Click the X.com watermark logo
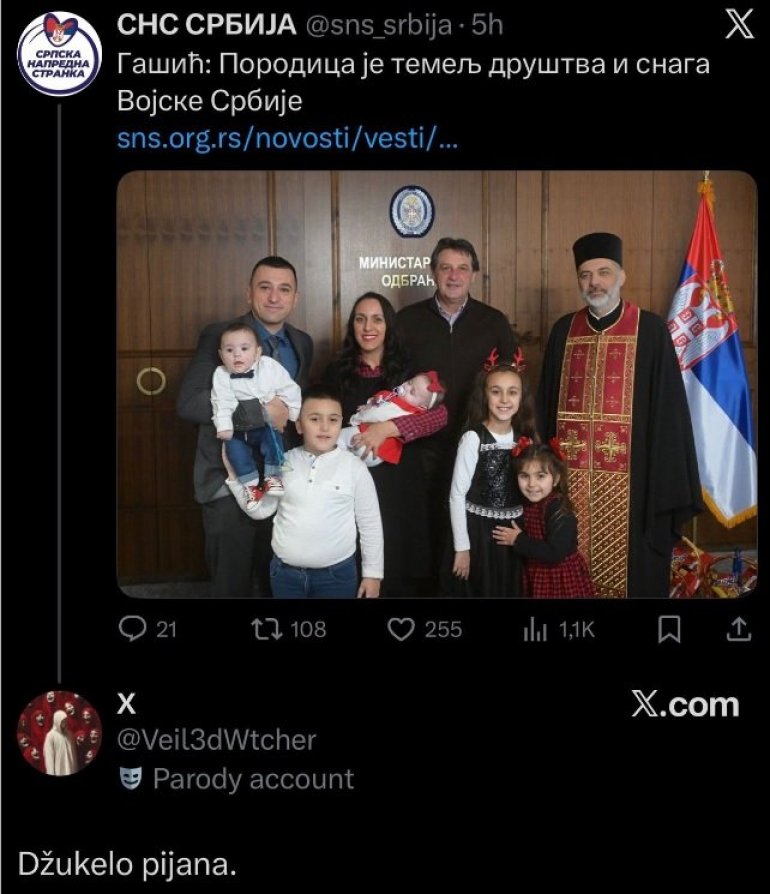 [x=685, y=705]
